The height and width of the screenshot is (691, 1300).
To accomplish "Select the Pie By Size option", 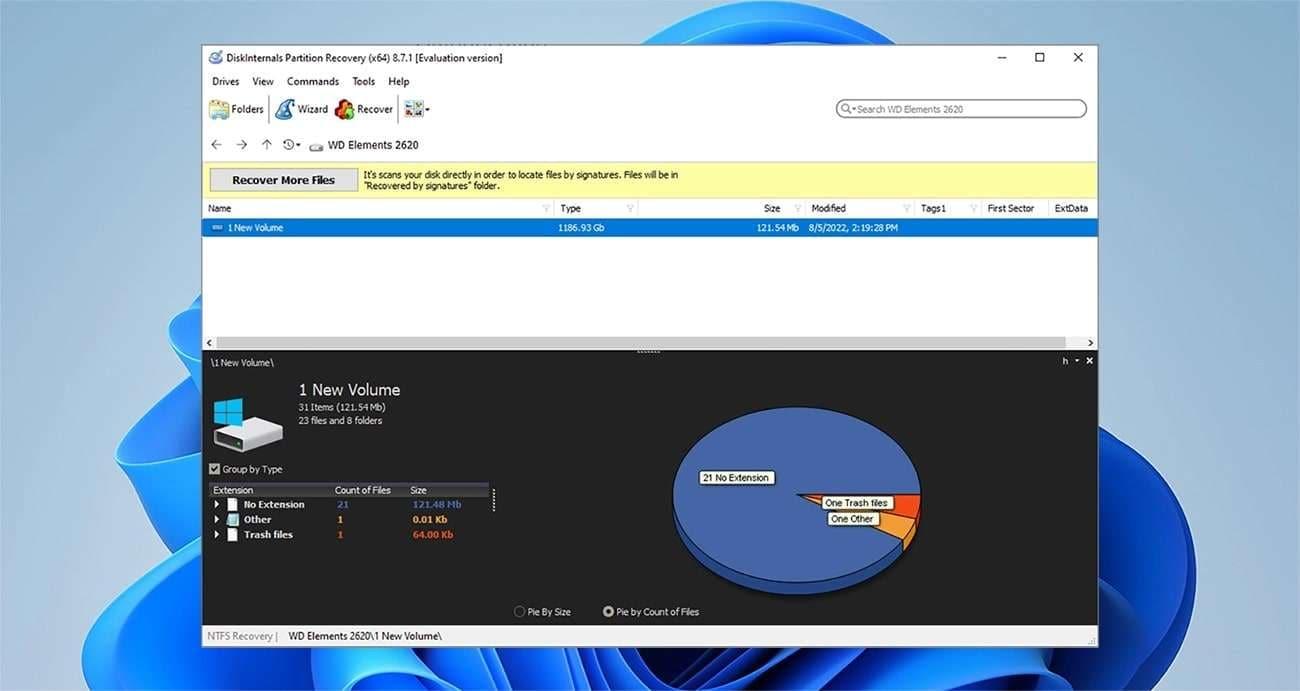I will (519, 611).
